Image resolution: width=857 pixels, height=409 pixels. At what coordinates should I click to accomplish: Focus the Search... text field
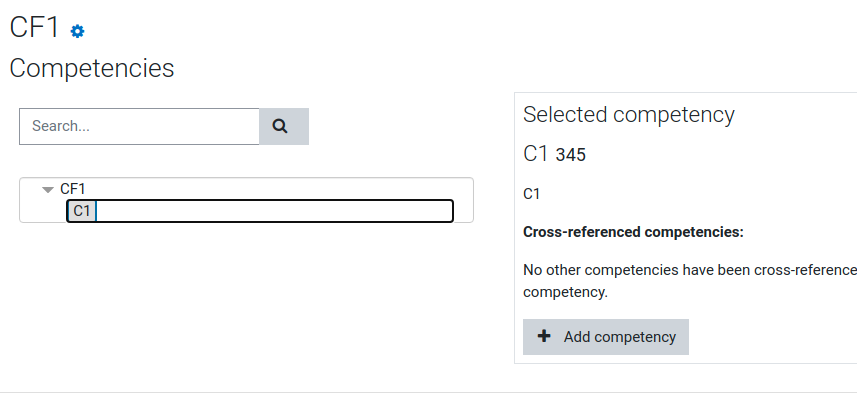pyautogui.click(x=139, y=126)
